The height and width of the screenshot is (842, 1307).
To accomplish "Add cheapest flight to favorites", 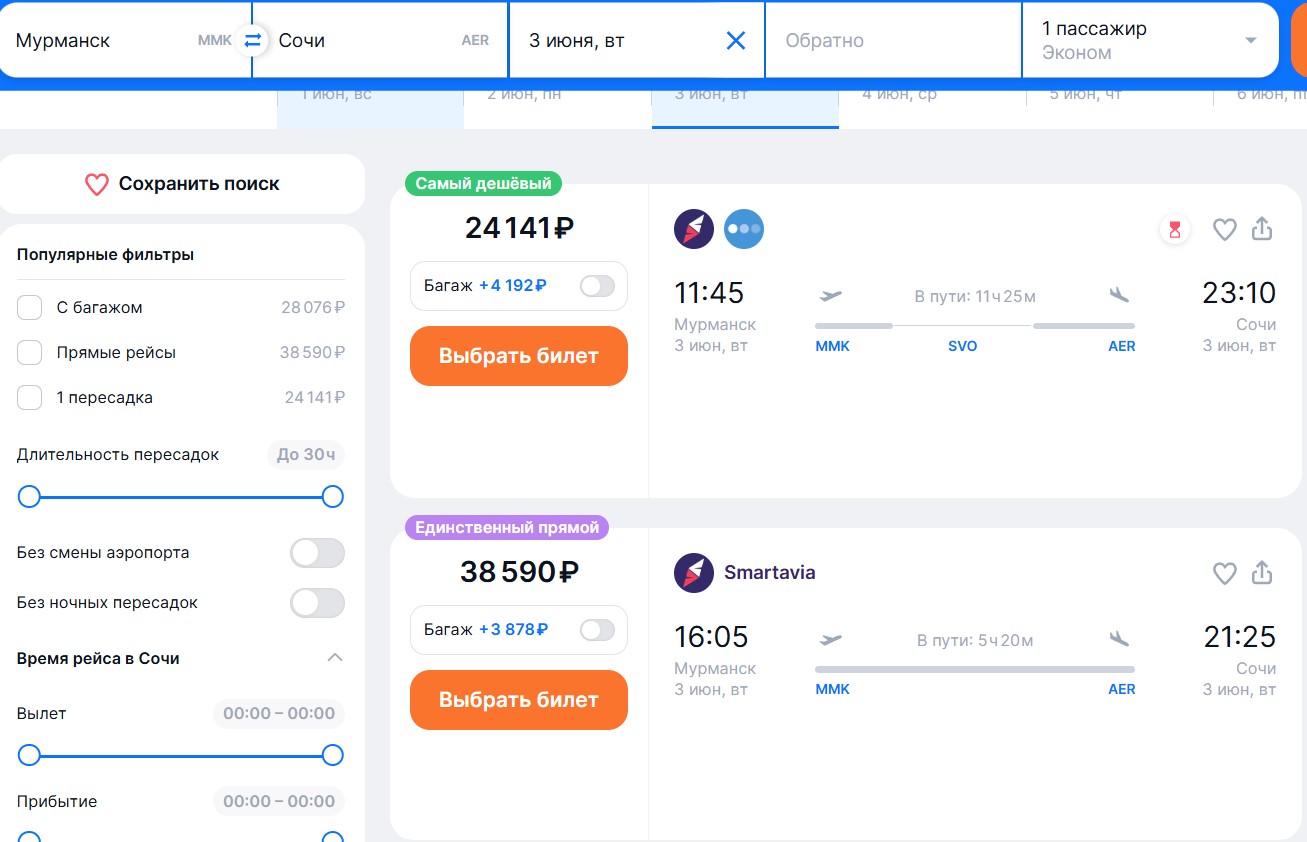I will 1225,230.
